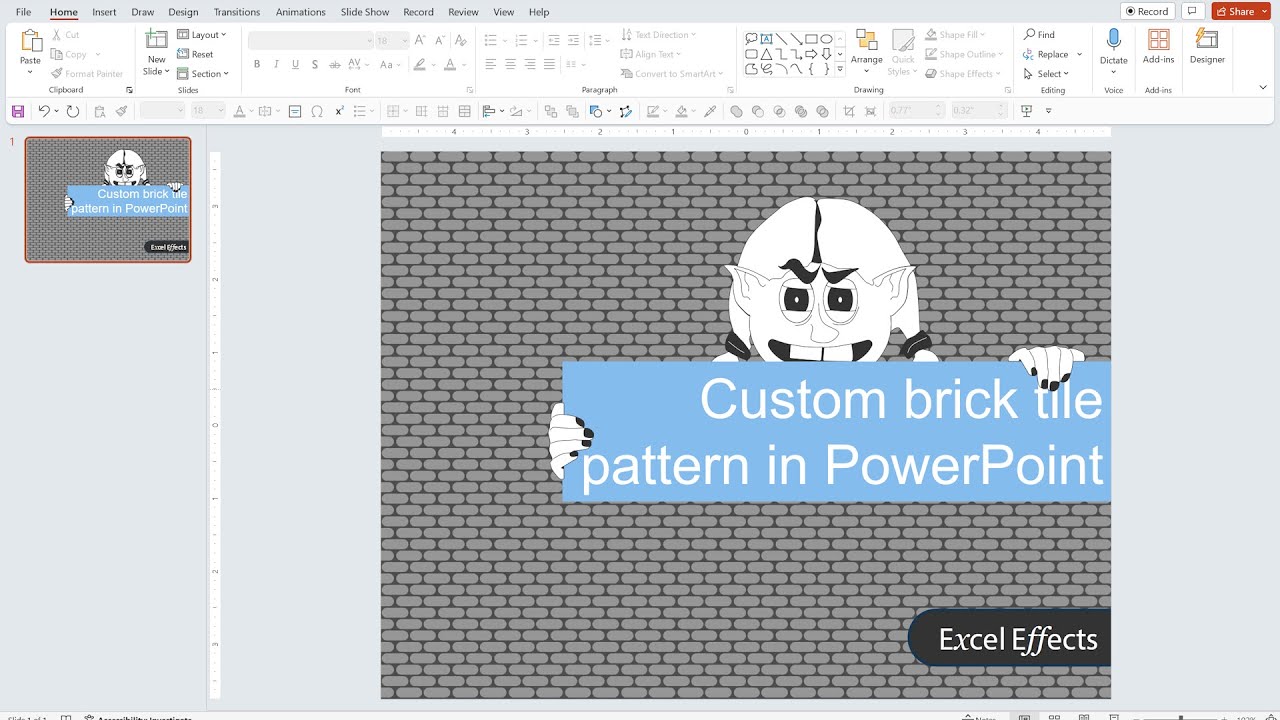
Task: Toggle align text left
Action: (x=490, y=64)
